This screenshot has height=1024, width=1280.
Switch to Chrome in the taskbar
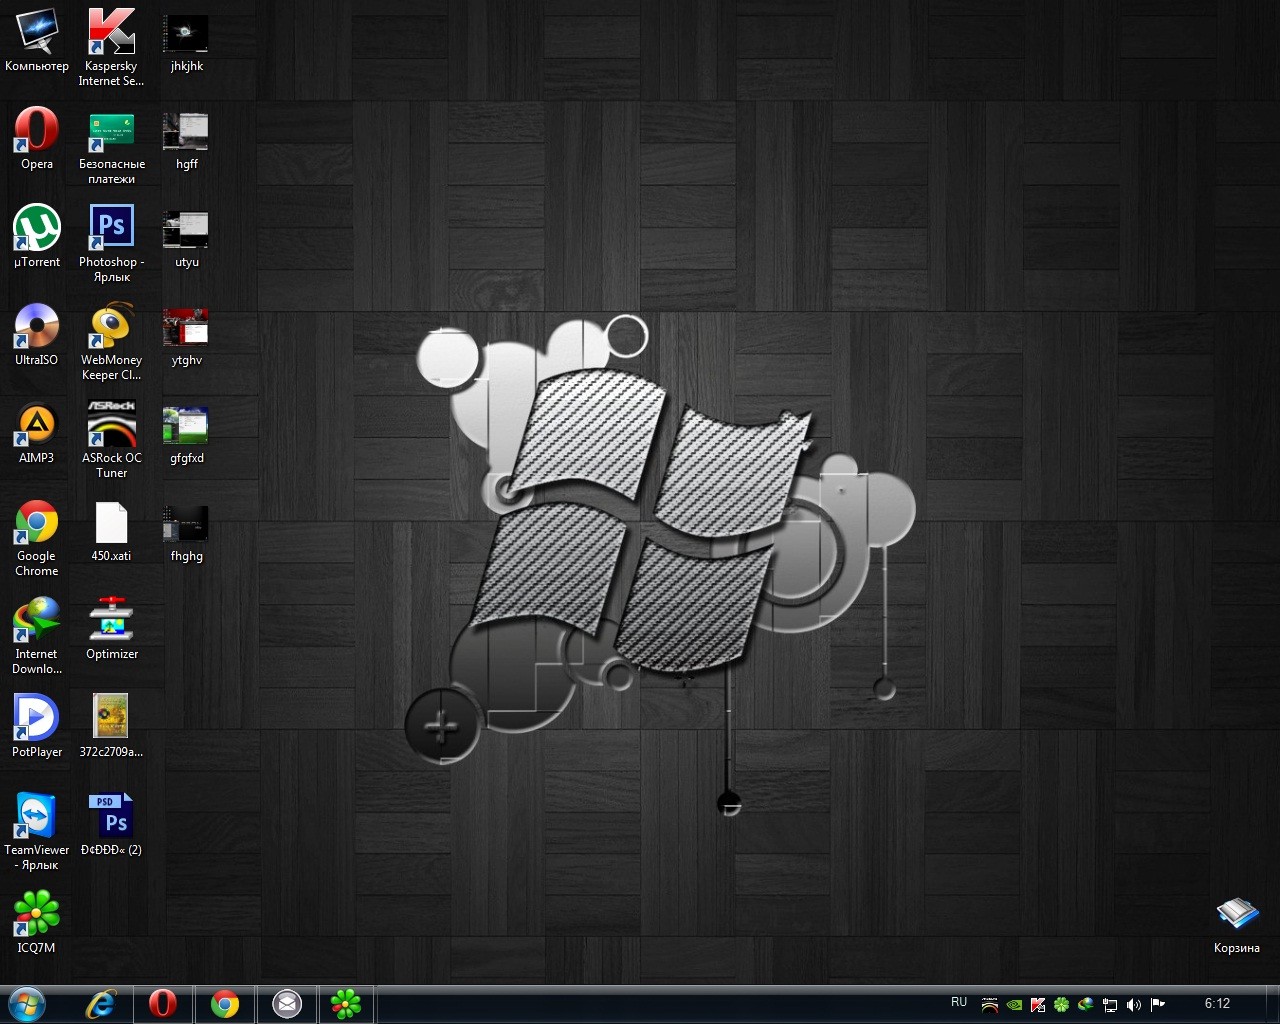(x=224, y=1004)
